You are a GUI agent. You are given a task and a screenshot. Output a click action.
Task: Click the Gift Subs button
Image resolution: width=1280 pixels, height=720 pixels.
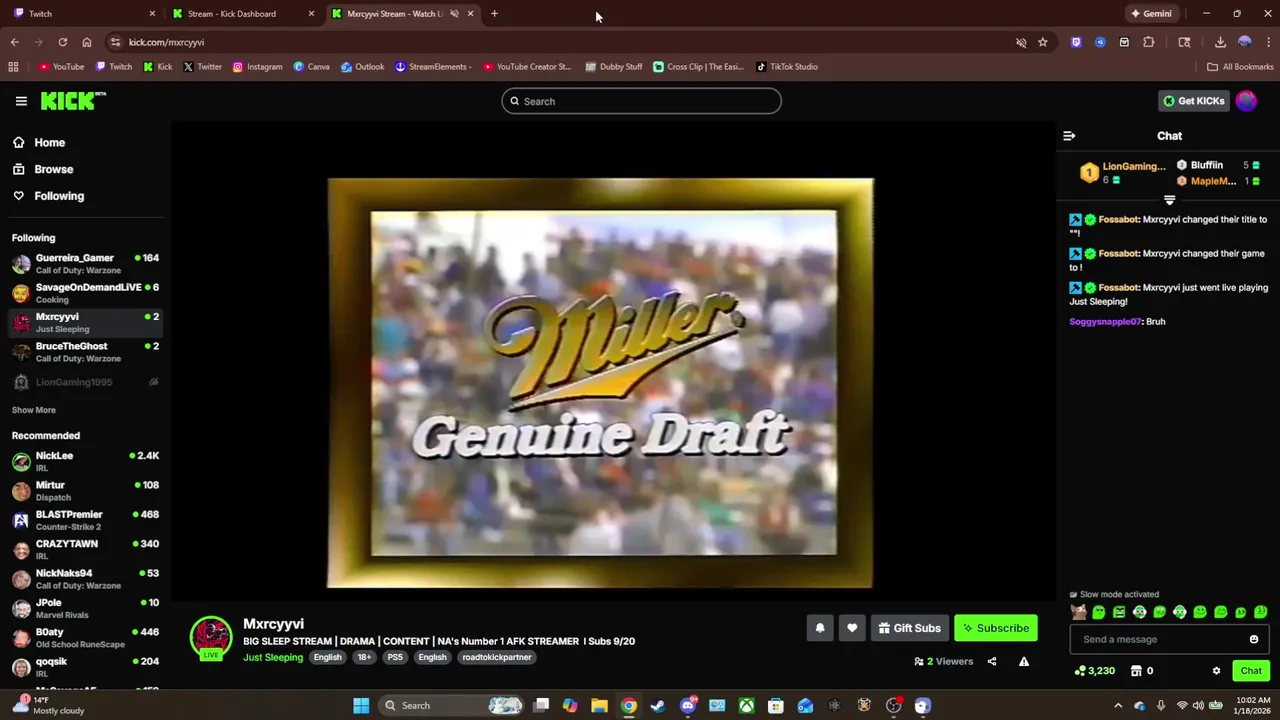[x=909, y=628]
